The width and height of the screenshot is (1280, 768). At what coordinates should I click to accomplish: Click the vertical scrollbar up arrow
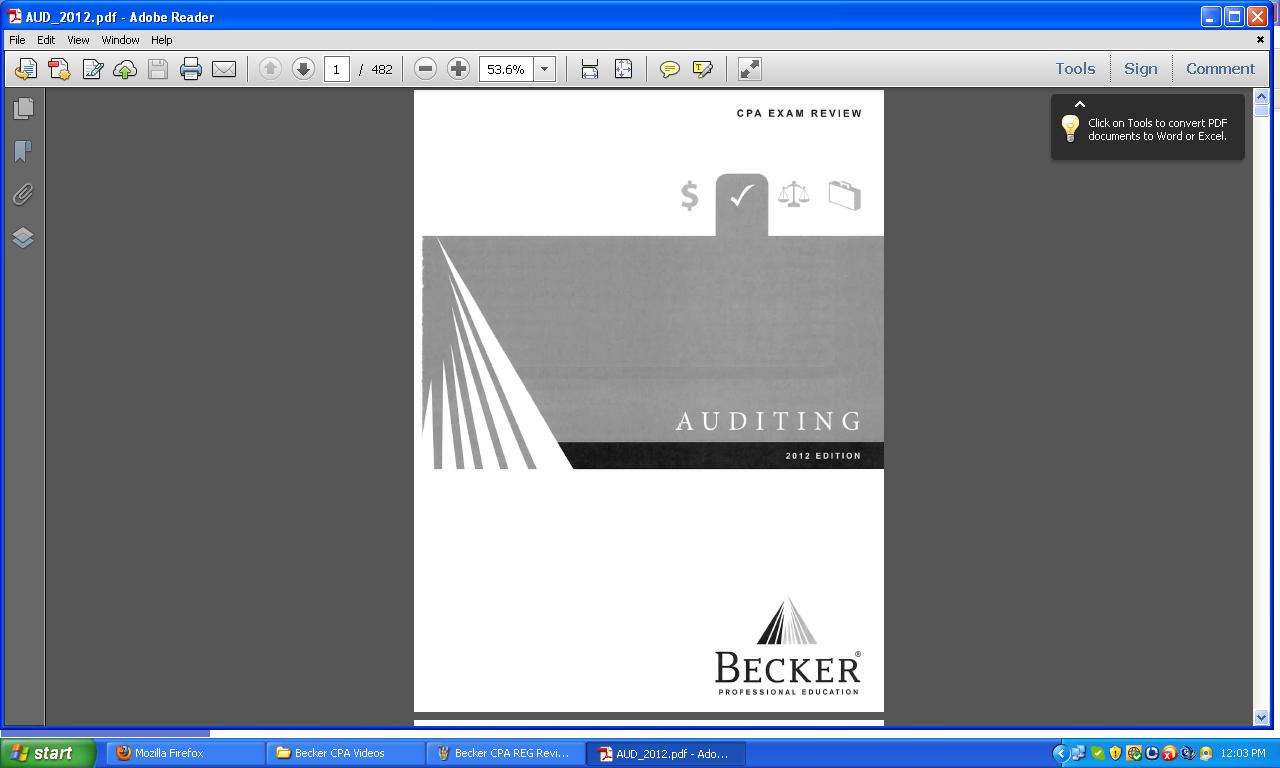pos(1261,97)
